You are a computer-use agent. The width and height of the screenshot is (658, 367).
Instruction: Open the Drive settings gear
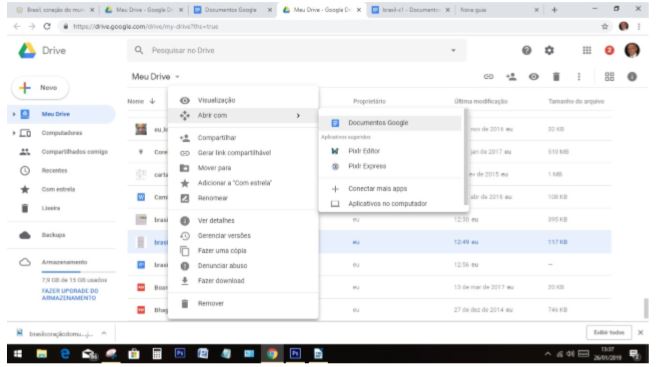pos(549,50)
